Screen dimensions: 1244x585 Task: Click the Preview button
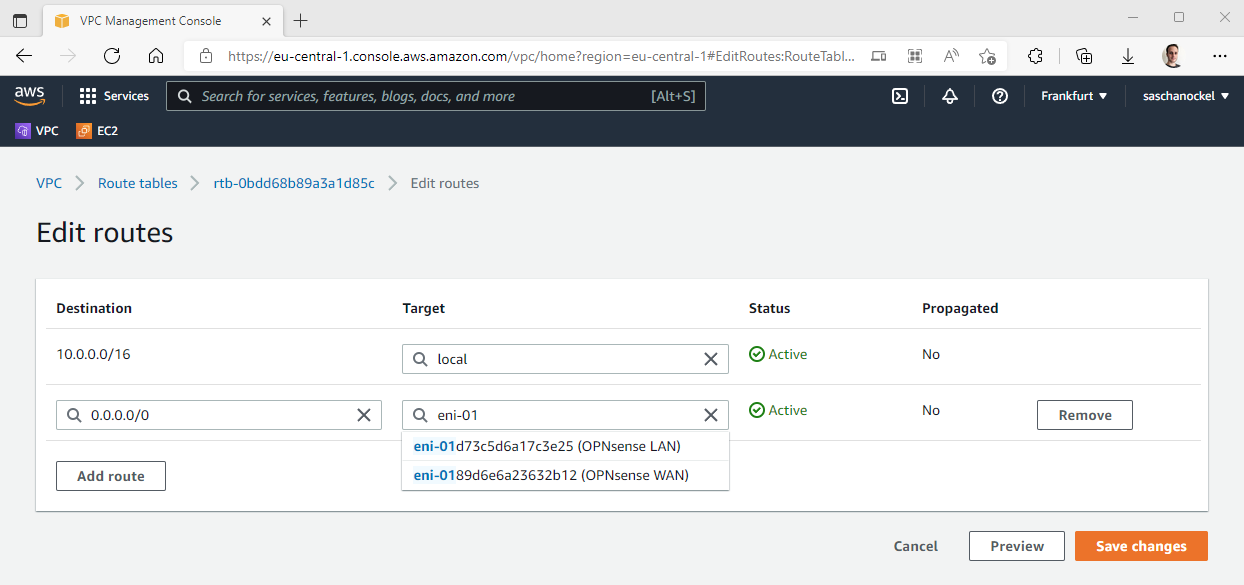coord(1017,546)
